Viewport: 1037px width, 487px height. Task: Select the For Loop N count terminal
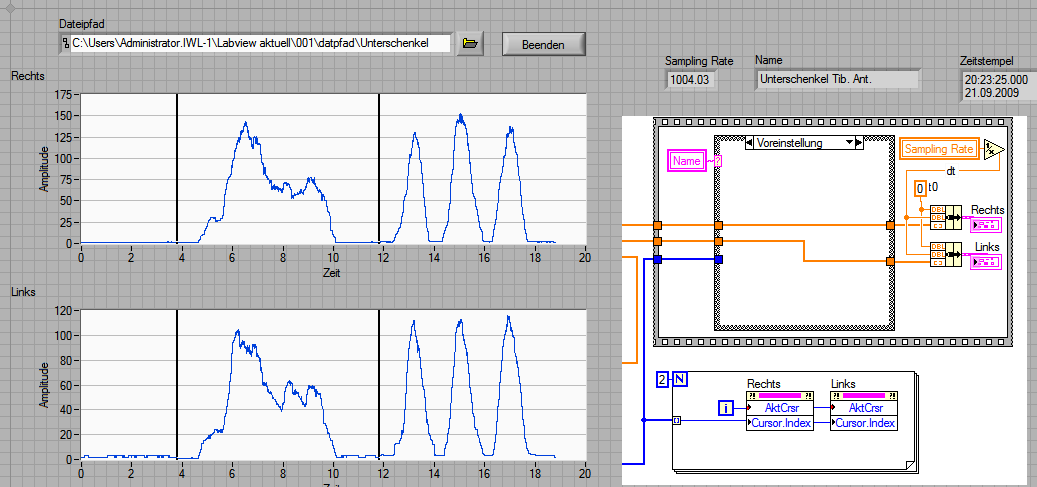(680, 379)
